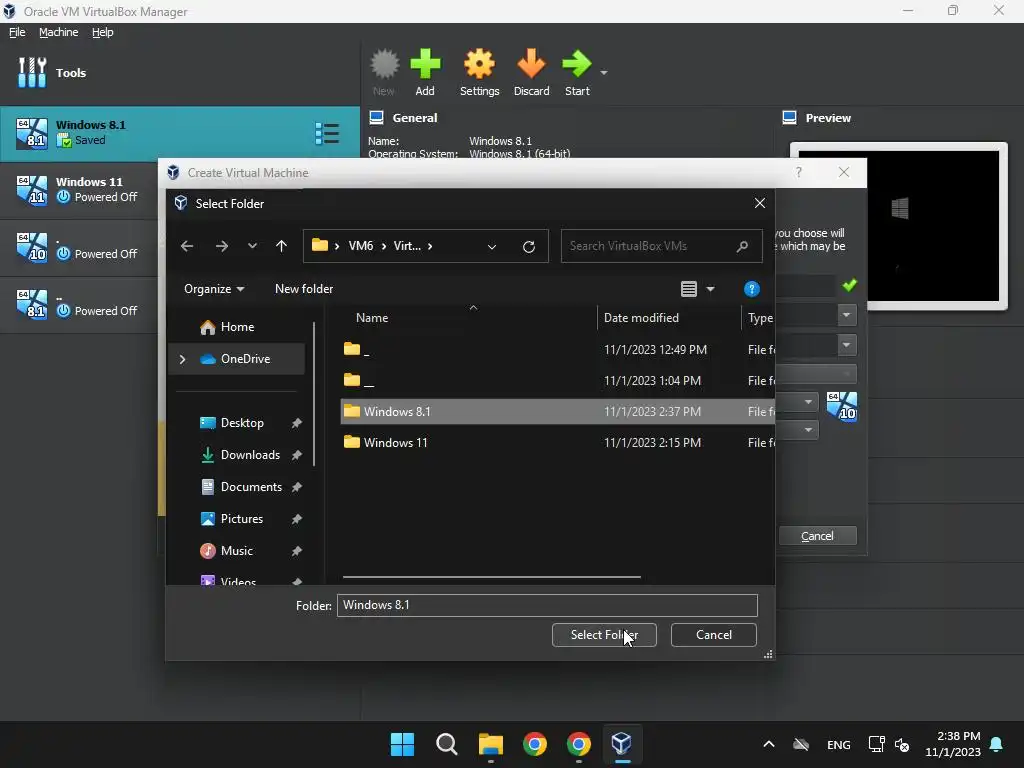Viewport: 1024px width, 768px height.
Task: Open File Explorer from taskbar
Action: (x=490, y=744)
